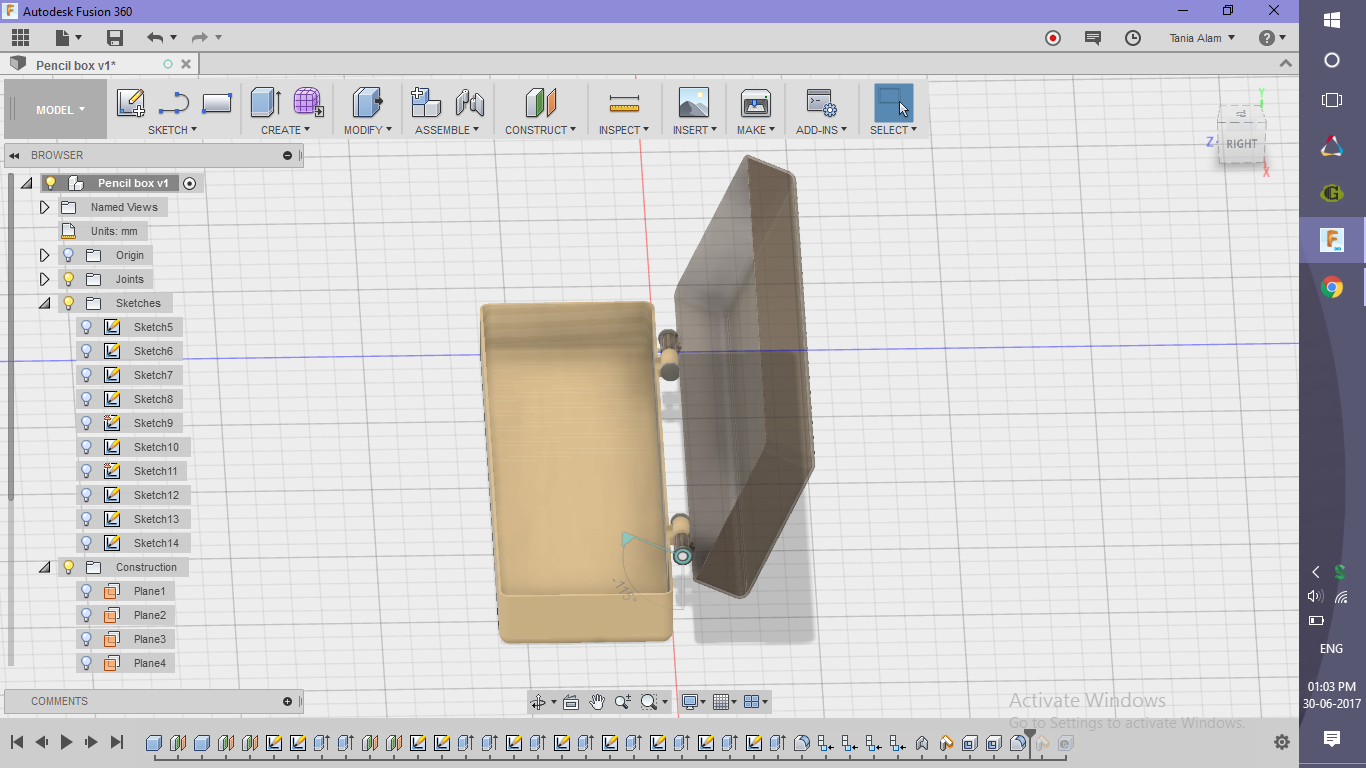The height and width of the screenshot is (768, 1366).
Task: Collapse the Sketches folder
Action: click(44, 303)
